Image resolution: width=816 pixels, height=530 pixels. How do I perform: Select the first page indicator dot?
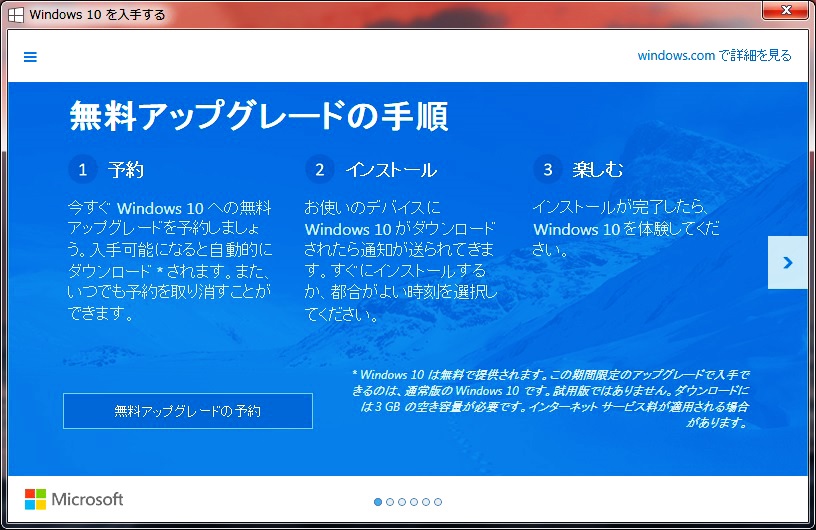(378, 502)
